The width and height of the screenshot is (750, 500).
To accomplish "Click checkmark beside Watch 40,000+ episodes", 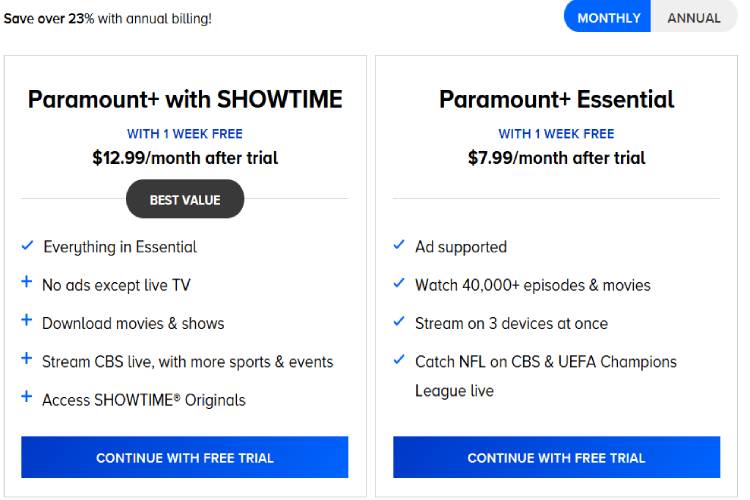I will tap(399, 284).
